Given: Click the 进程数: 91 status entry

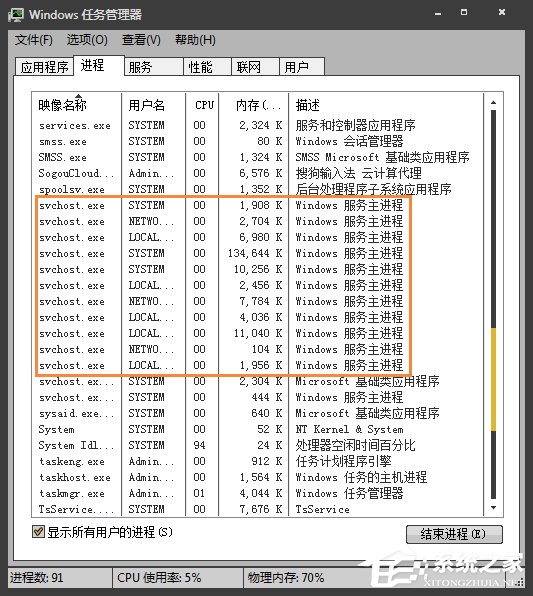Looking at the screenshot, I should pyautogui.click(x=36, y=578).
